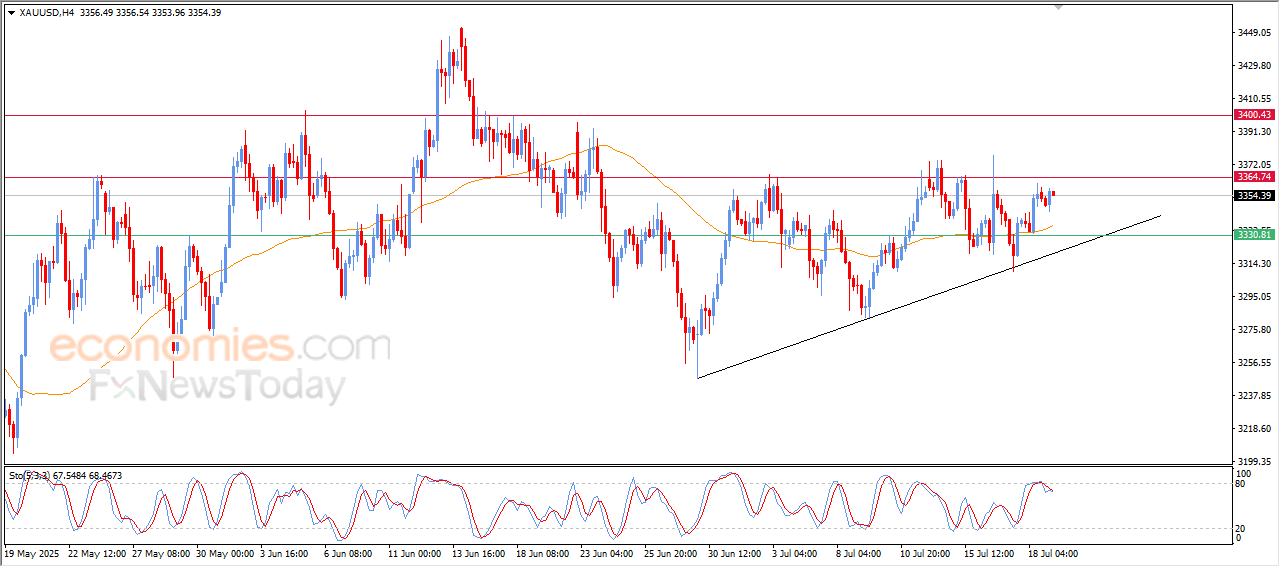This screenshot has height=567, width=1280.
Task: Click the Sto(5,3,3) indicator label
Action: coord(31,475)
